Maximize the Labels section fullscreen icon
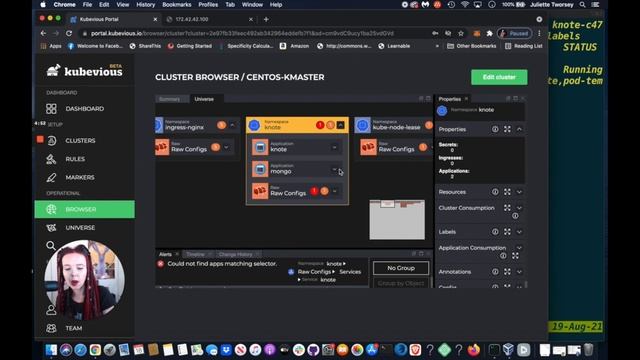 click(x=507, y=232)
